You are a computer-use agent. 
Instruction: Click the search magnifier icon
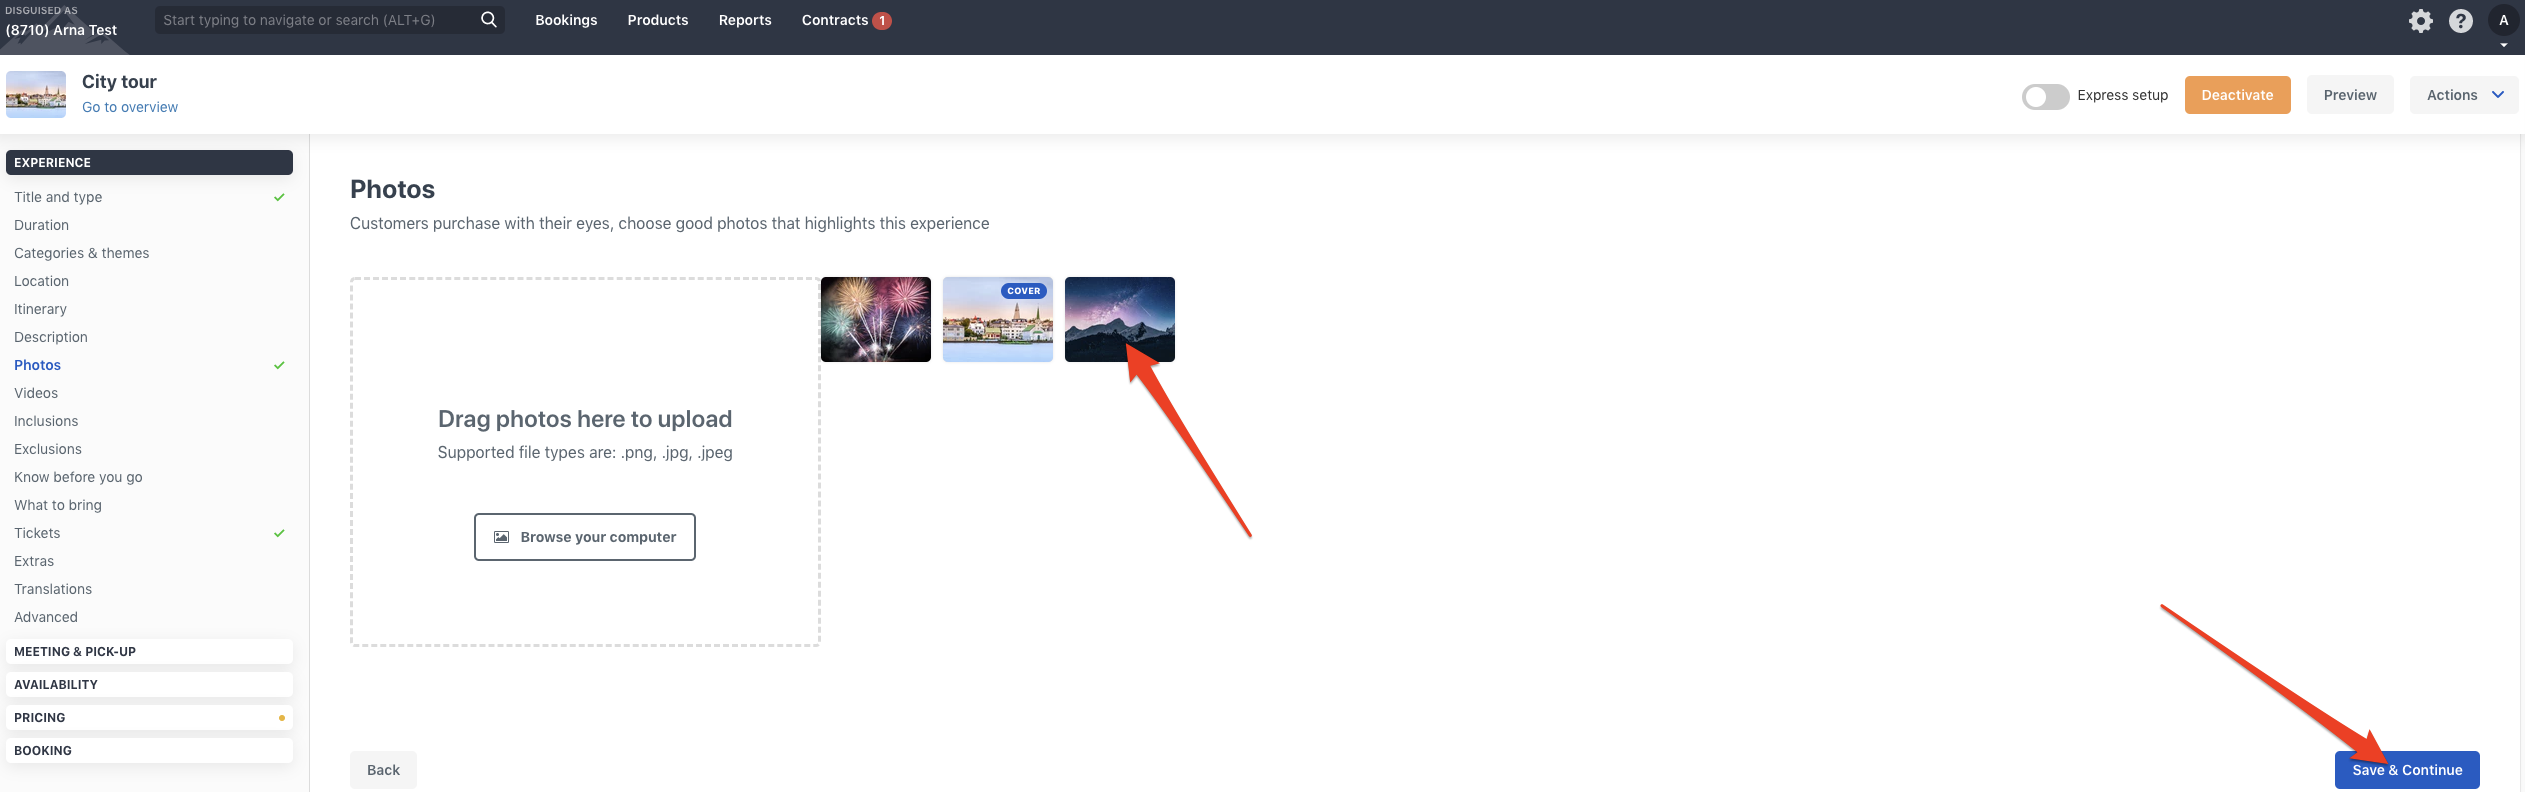488,20
